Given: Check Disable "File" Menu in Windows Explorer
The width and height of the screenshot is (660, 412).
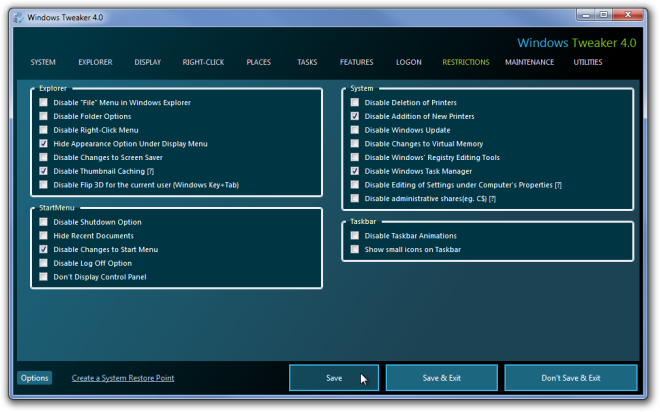Looking at the screenshot, I should (43, 102).
